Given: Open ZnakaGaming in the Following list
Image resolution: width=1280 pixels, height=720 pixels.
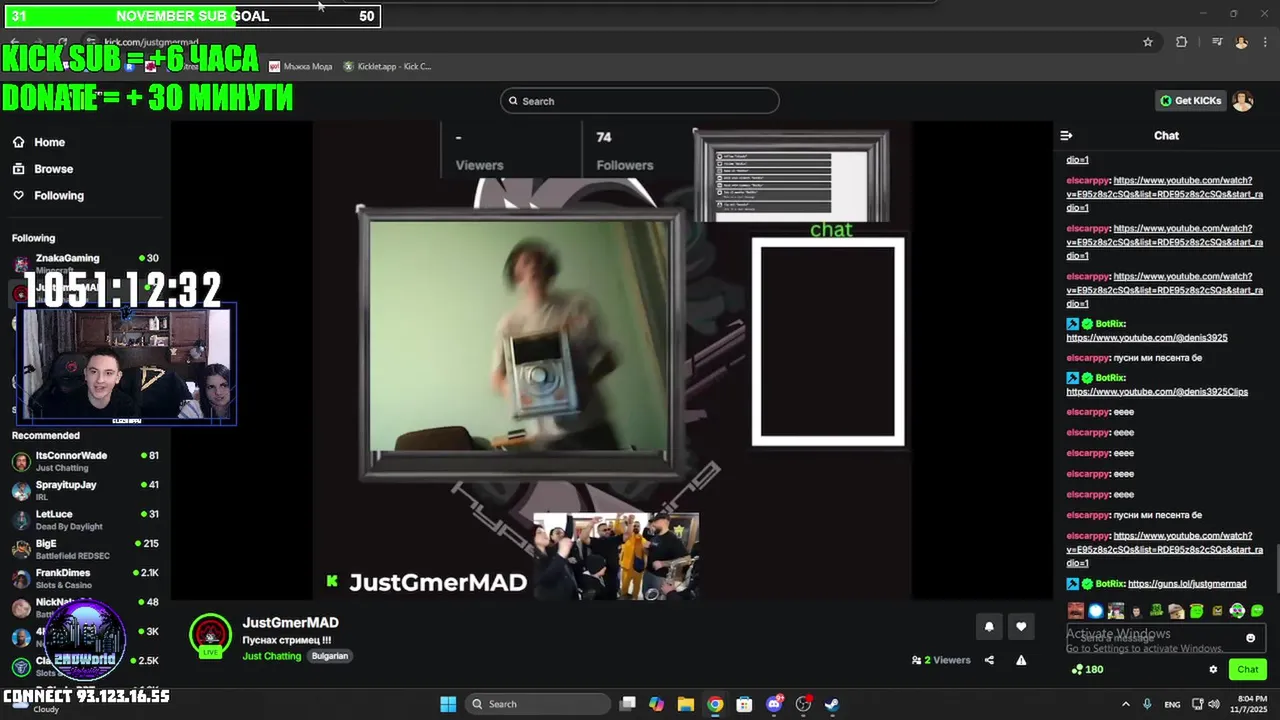Looking at the screenshot, I should point(85,264).
